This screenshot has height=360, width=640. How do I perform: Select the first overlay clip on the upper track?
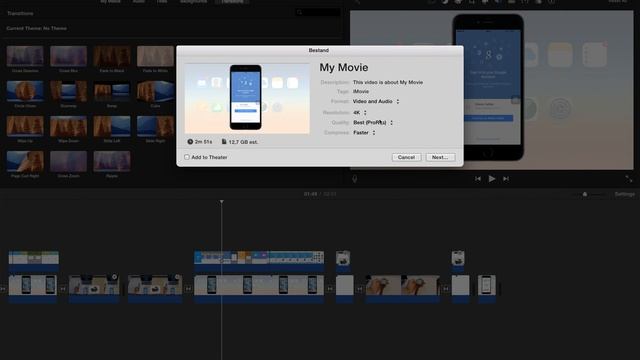tap(34, 261)
